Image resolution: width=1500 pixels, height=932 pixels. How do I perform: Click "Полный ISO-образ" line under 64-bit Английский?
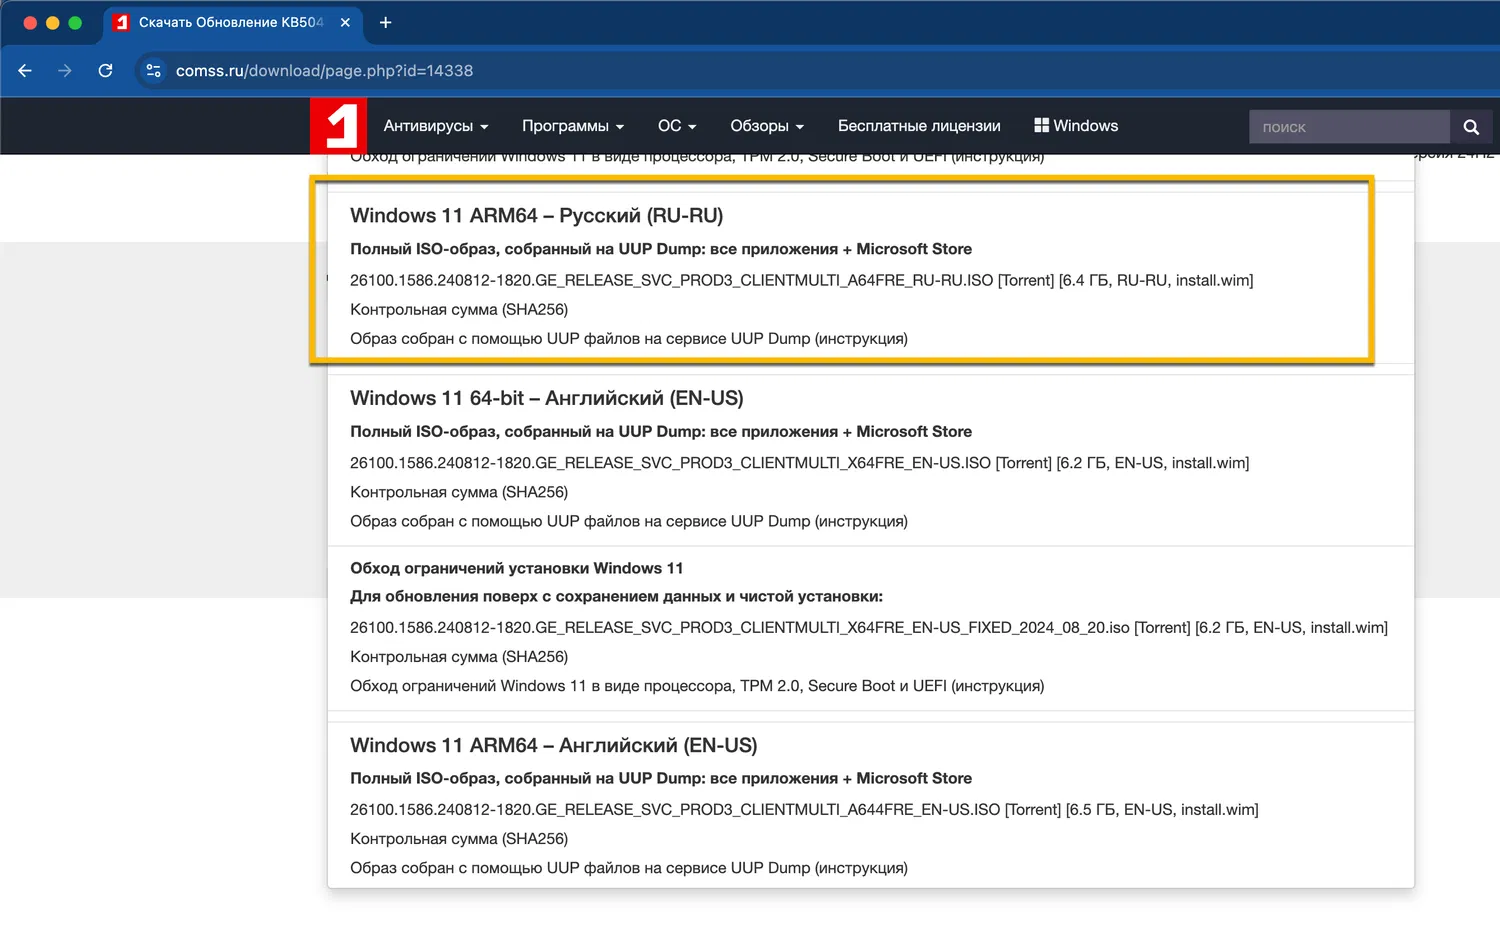point(661,432)
